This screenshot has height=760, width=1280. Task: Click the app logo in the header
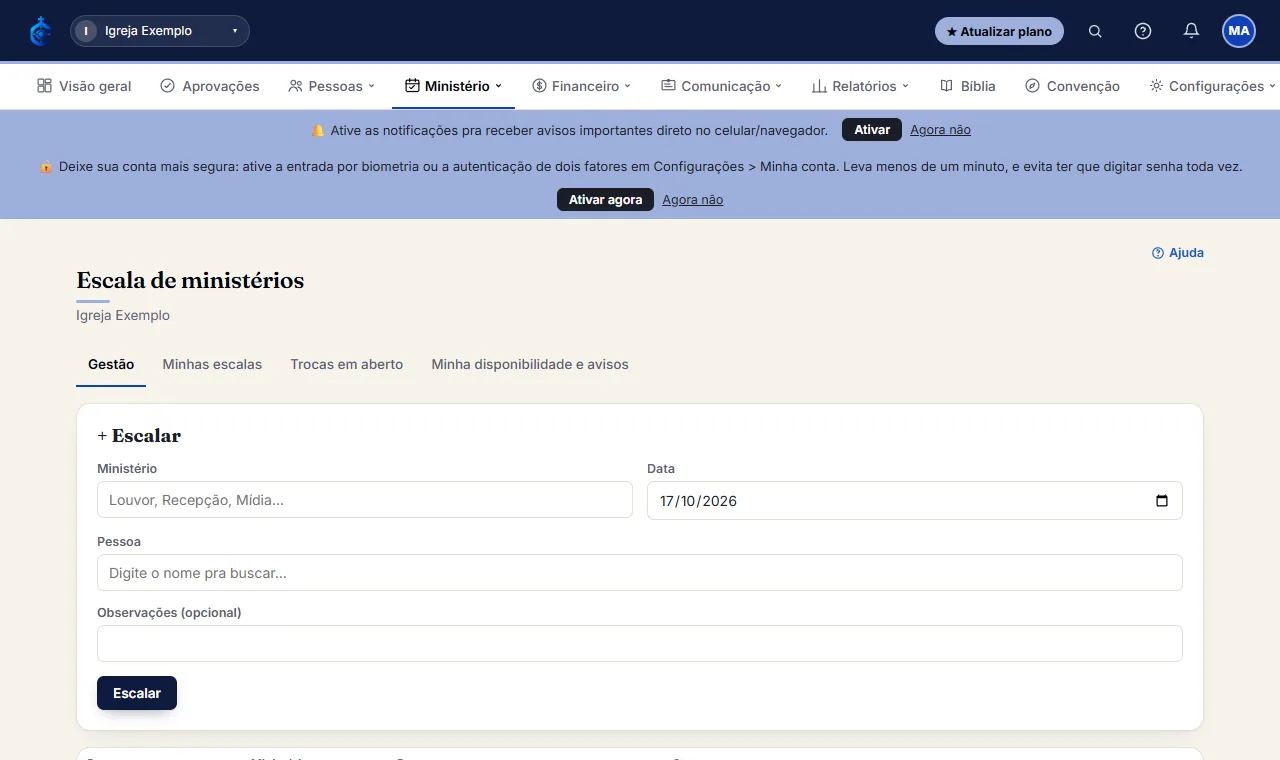[x=40, y=31]
